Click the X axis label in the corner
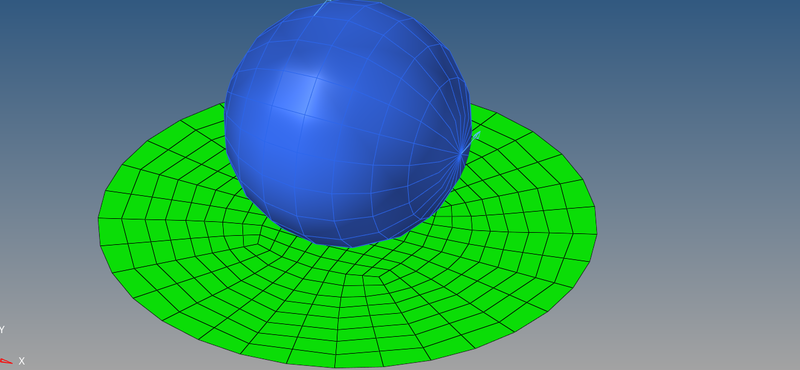The image size is (800, 370). [21, 361]
